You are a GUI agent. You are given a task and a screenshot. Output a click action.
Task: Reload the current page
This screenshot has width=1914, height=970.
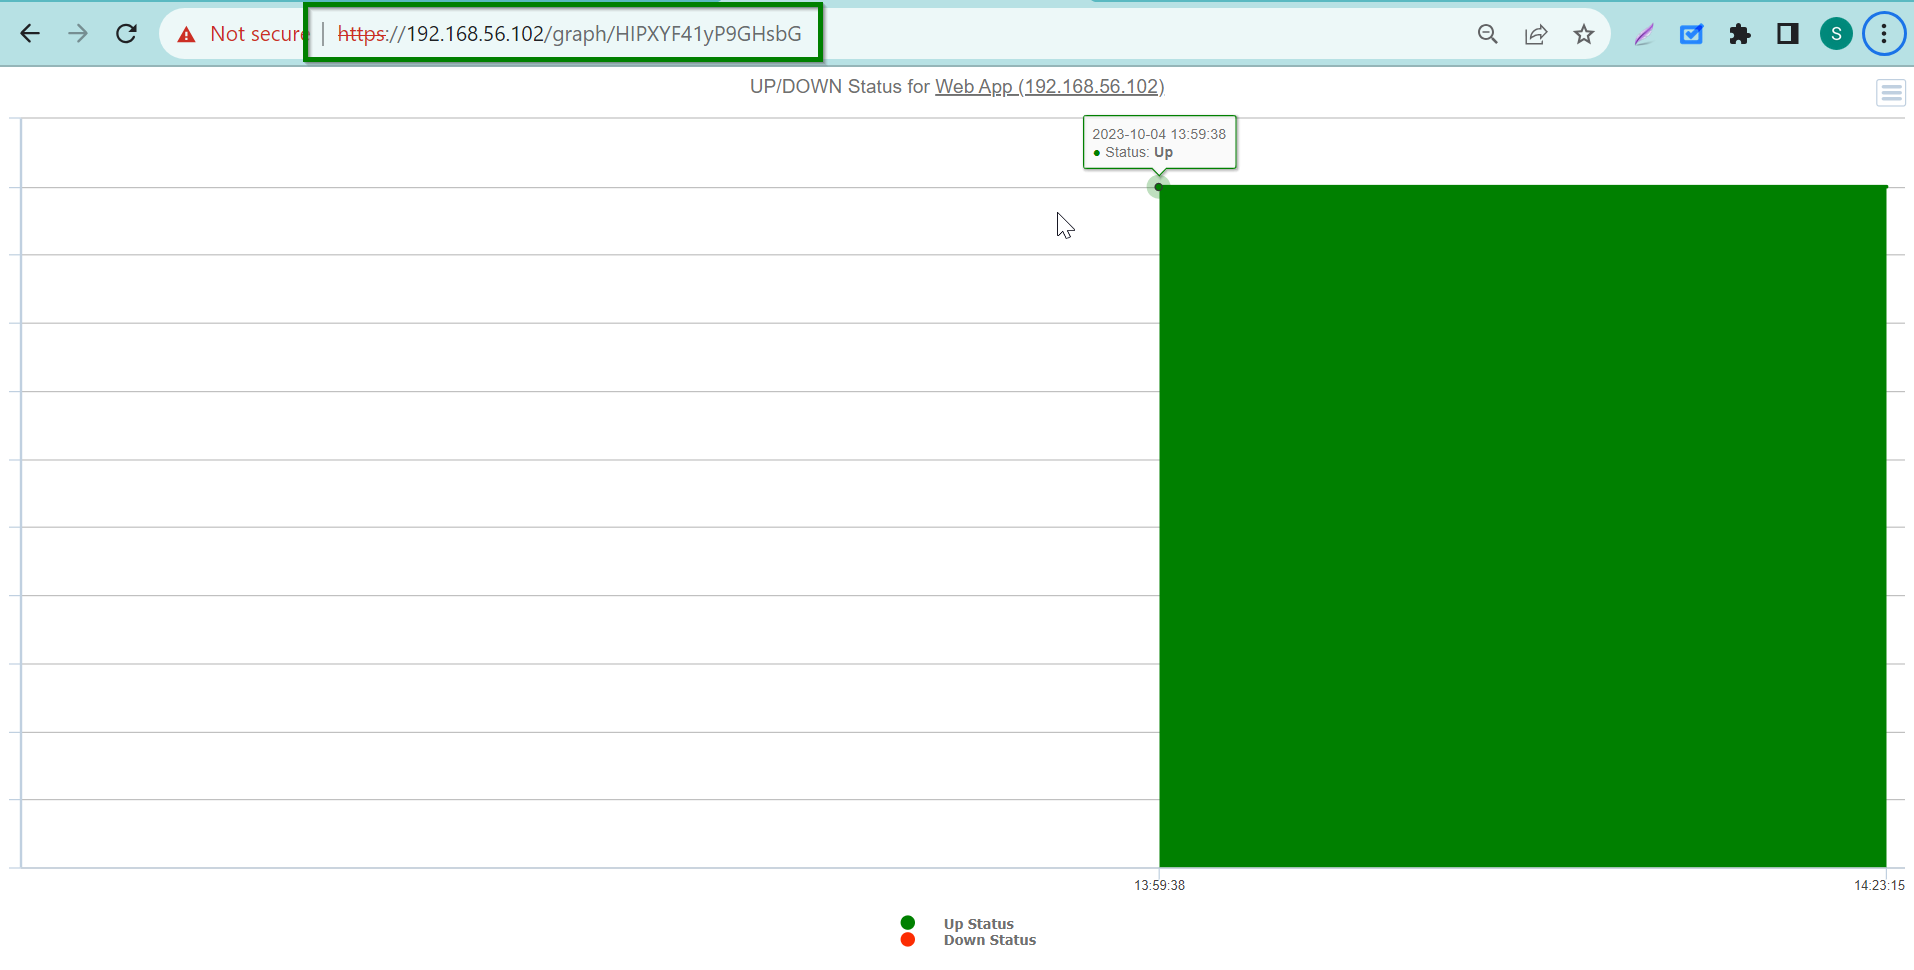(126, 34)
